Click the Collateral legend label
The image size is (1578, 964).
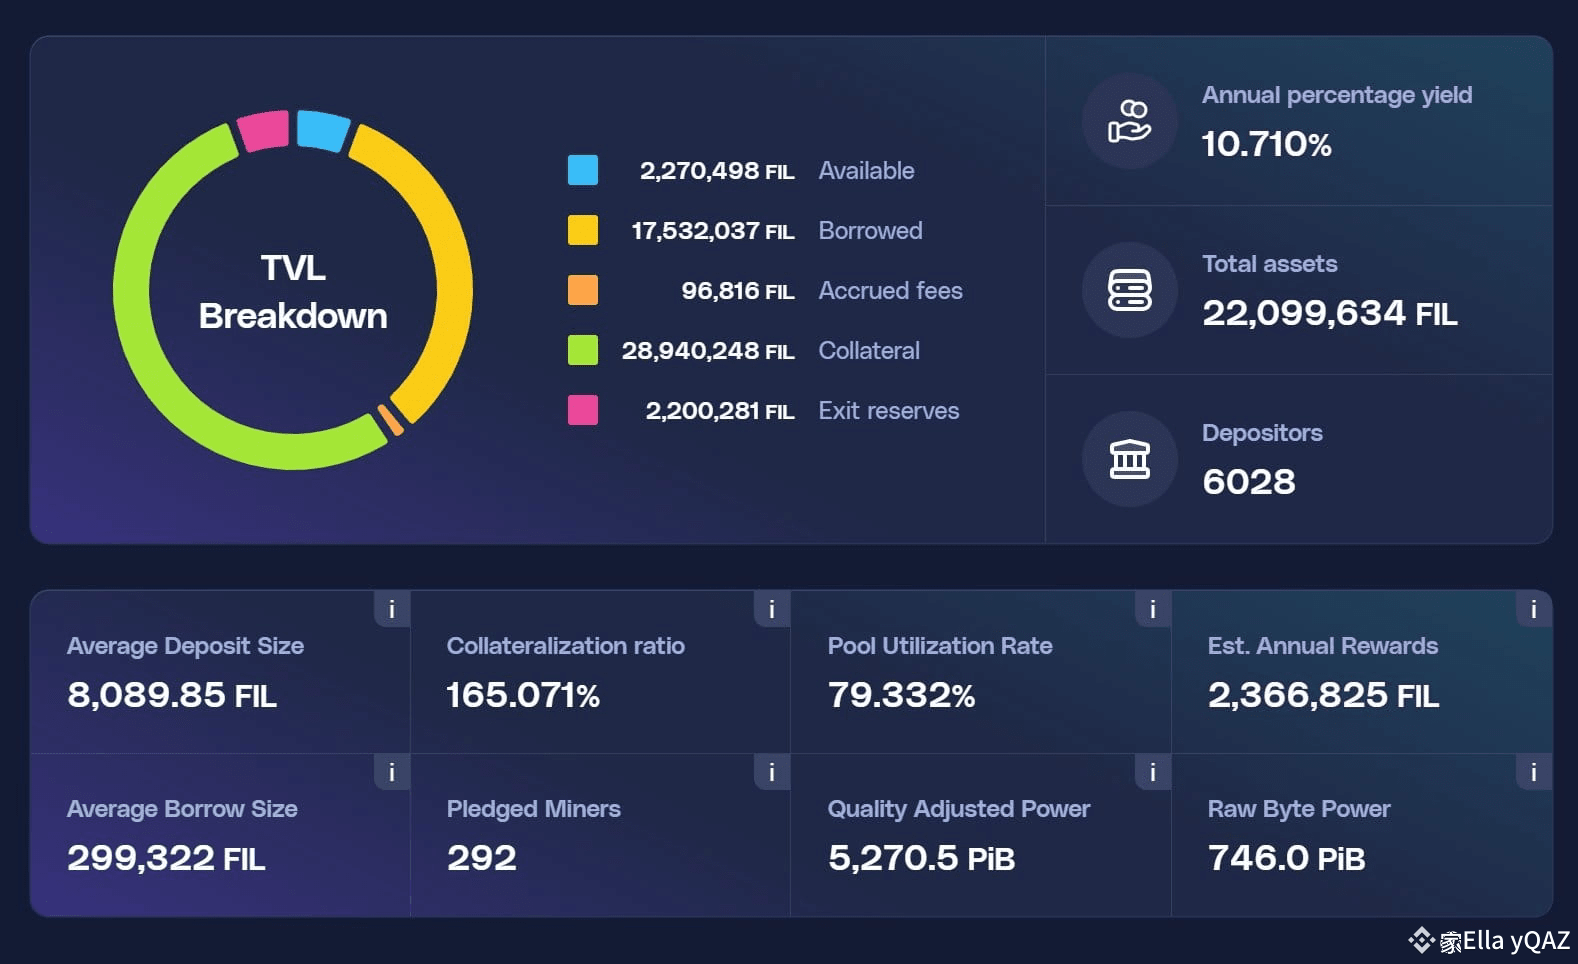point(869,351)
